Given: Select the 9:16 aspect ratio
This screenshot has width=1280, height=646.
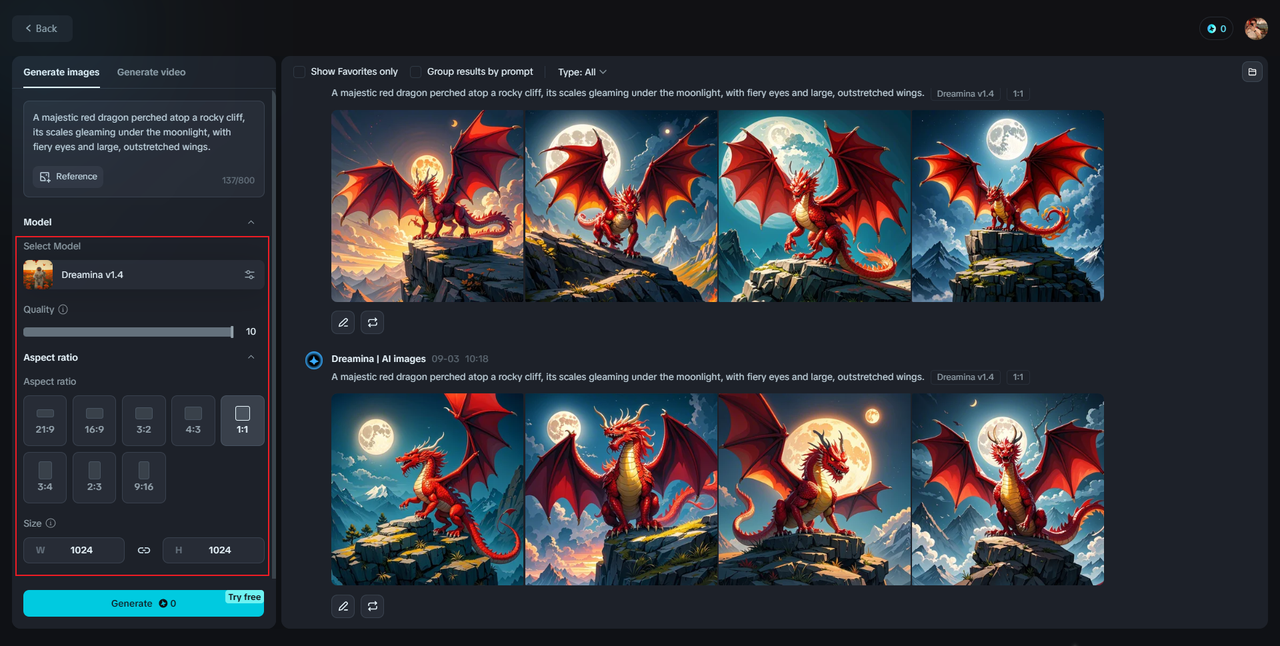Looking at the screenshot, I should (x=144, y=478).
